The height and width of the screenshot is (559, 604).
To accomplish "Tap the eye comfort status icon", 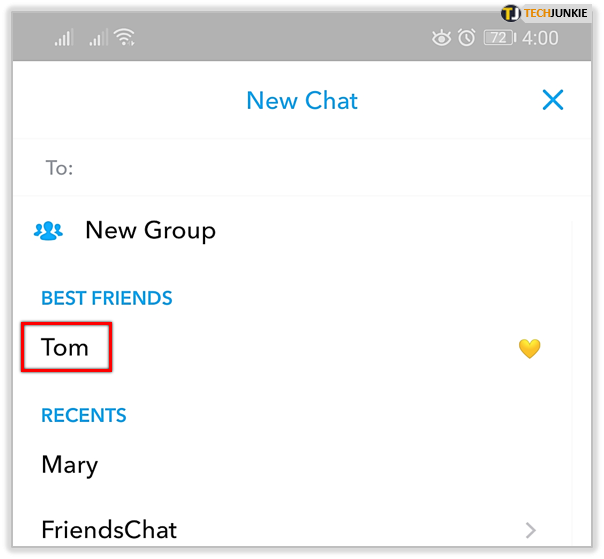I will [441, 38].
